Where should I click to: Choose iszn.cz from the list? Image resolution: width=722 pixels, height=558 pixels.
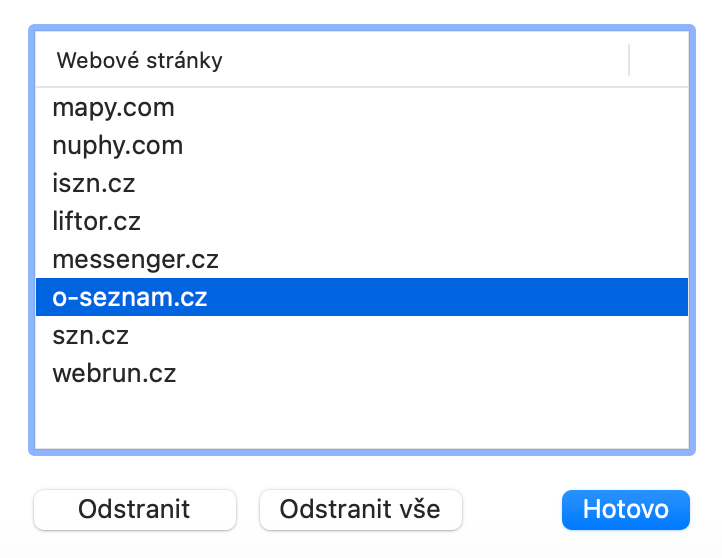pyautogui.click(x=93, y=184)
